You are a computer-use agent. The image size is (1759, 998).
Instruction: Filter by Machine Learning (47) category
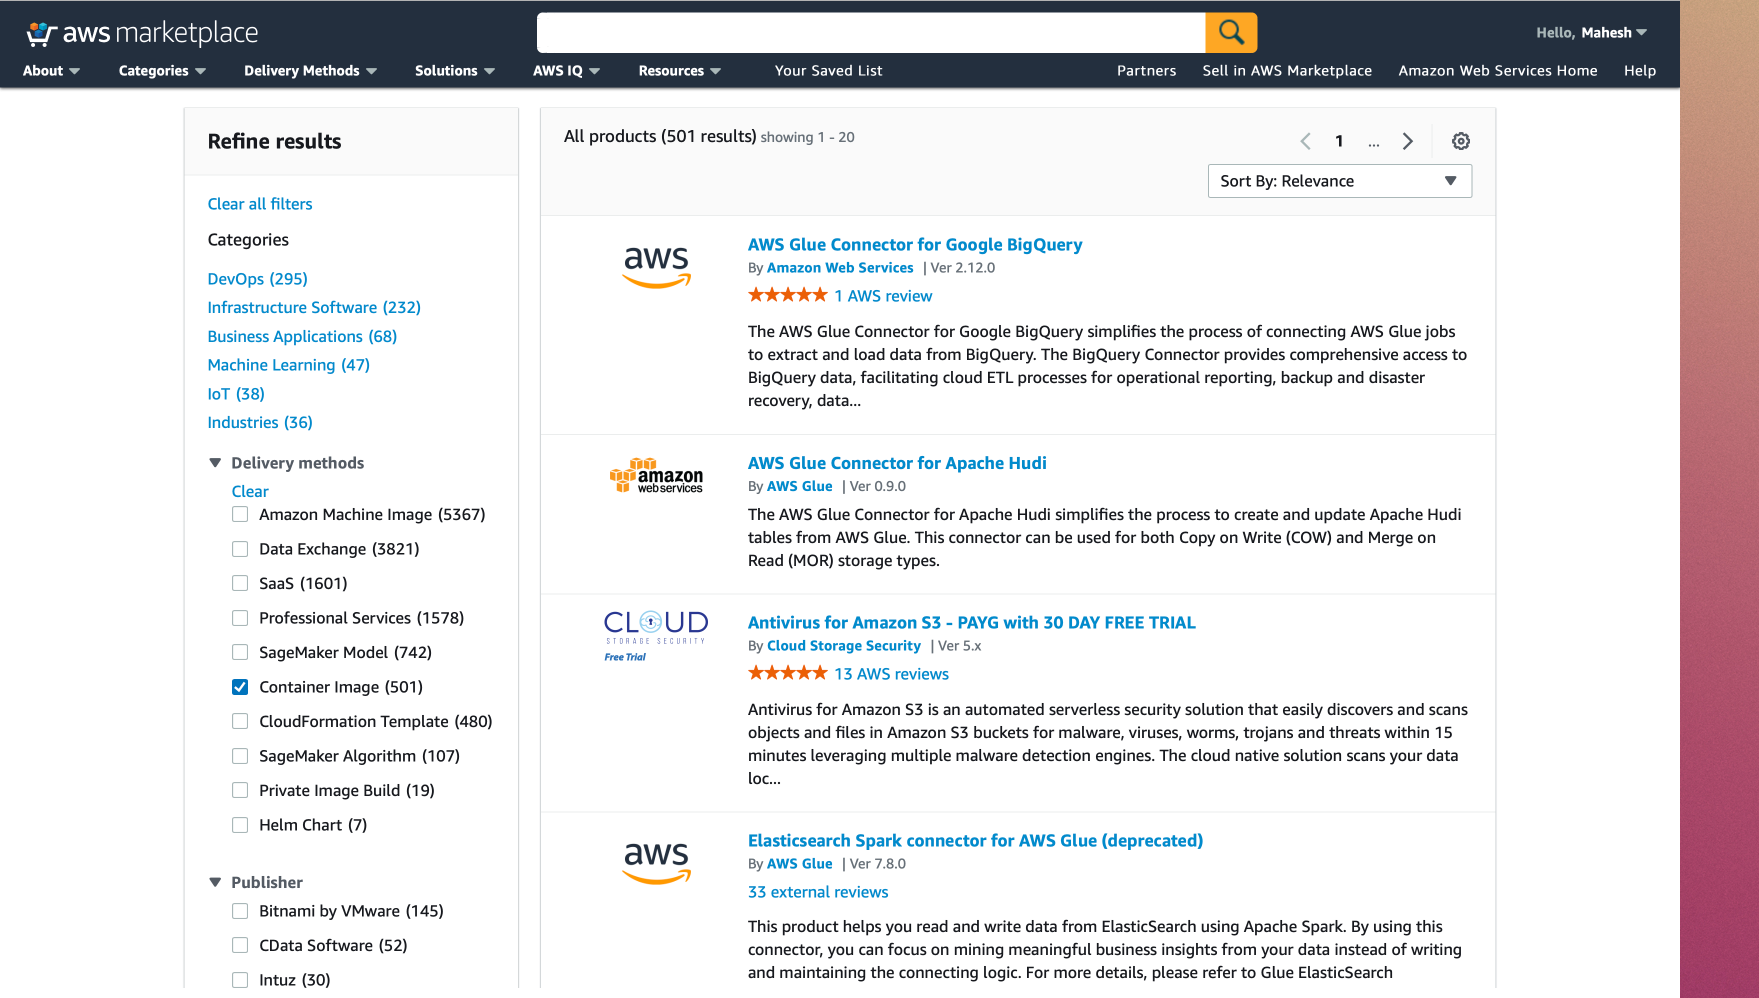[289, 365]
